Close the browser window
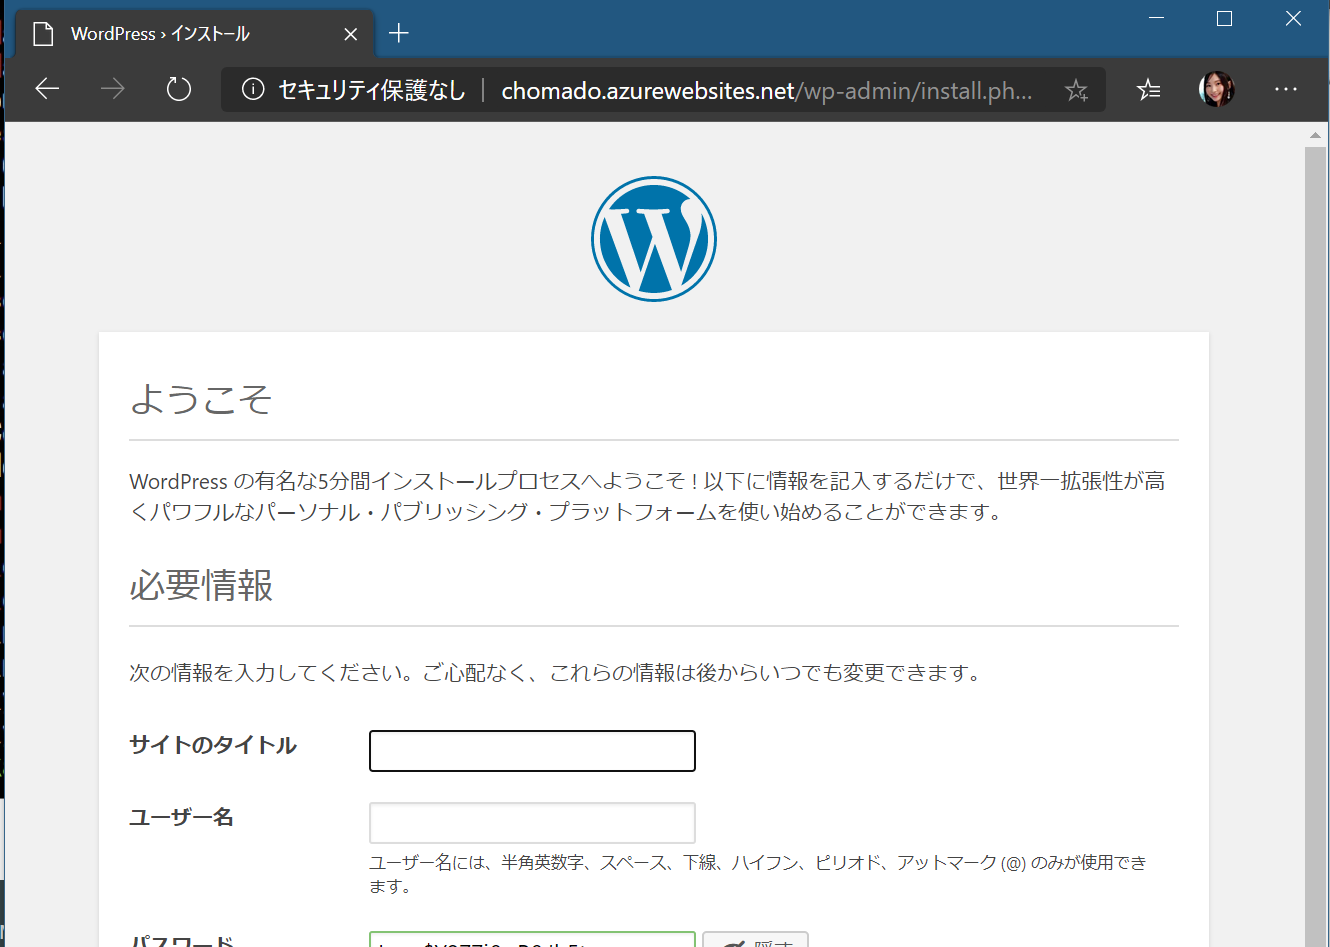Viewport: 1330px width, 947px height. 1293,18
